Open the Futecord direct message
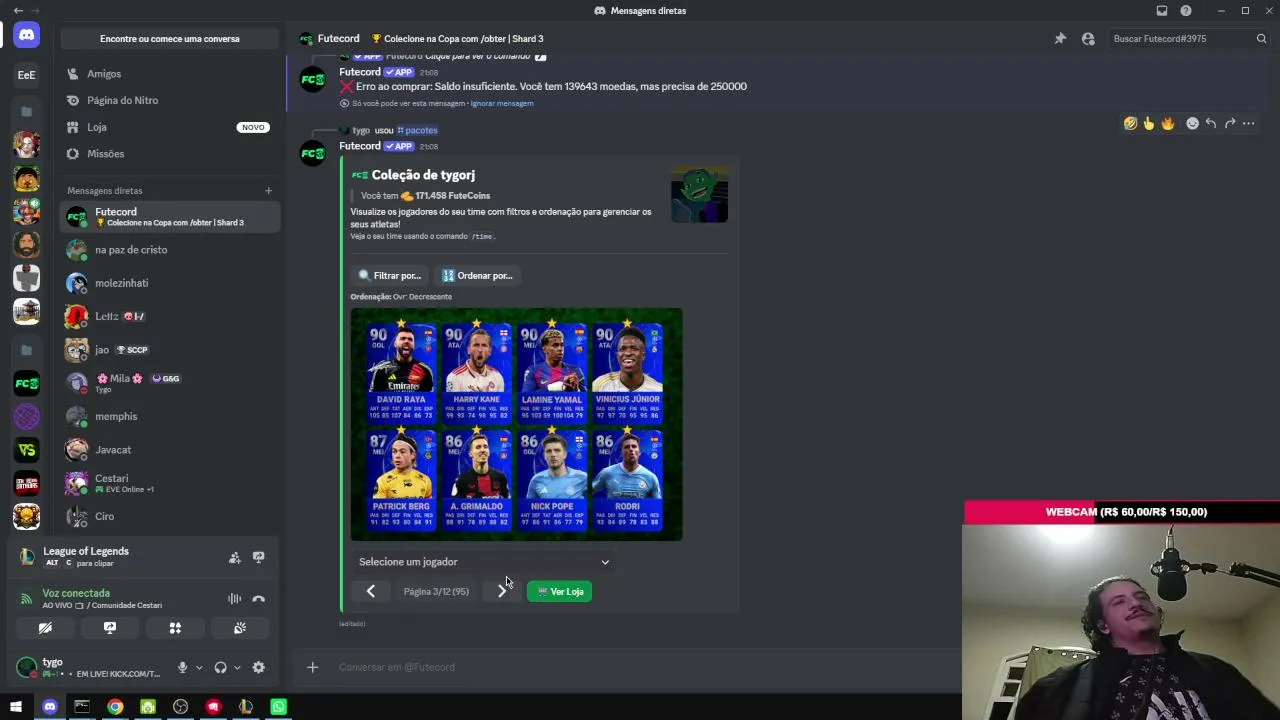Image resolution: width=1280 pixels, height=720 pixels. tap(170, 216)
